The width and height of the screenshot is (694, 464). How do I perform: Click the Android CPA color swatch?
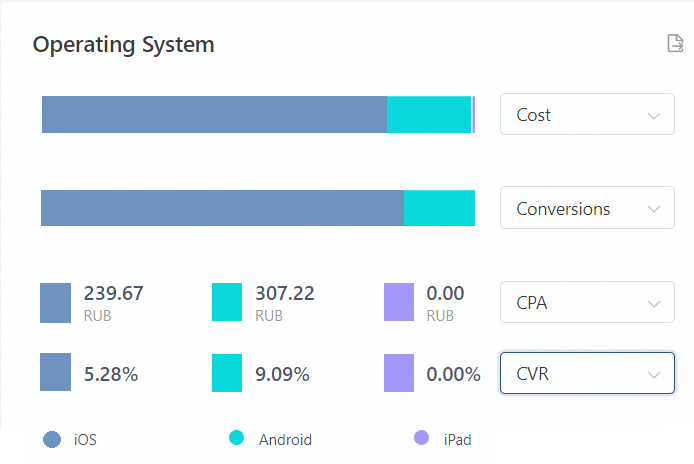coord(228,303)
